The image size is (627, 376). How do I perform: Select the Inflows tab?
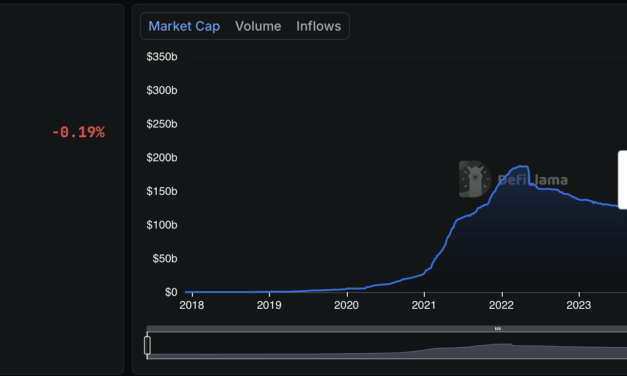pyautogui.click(x=318, y=26)
